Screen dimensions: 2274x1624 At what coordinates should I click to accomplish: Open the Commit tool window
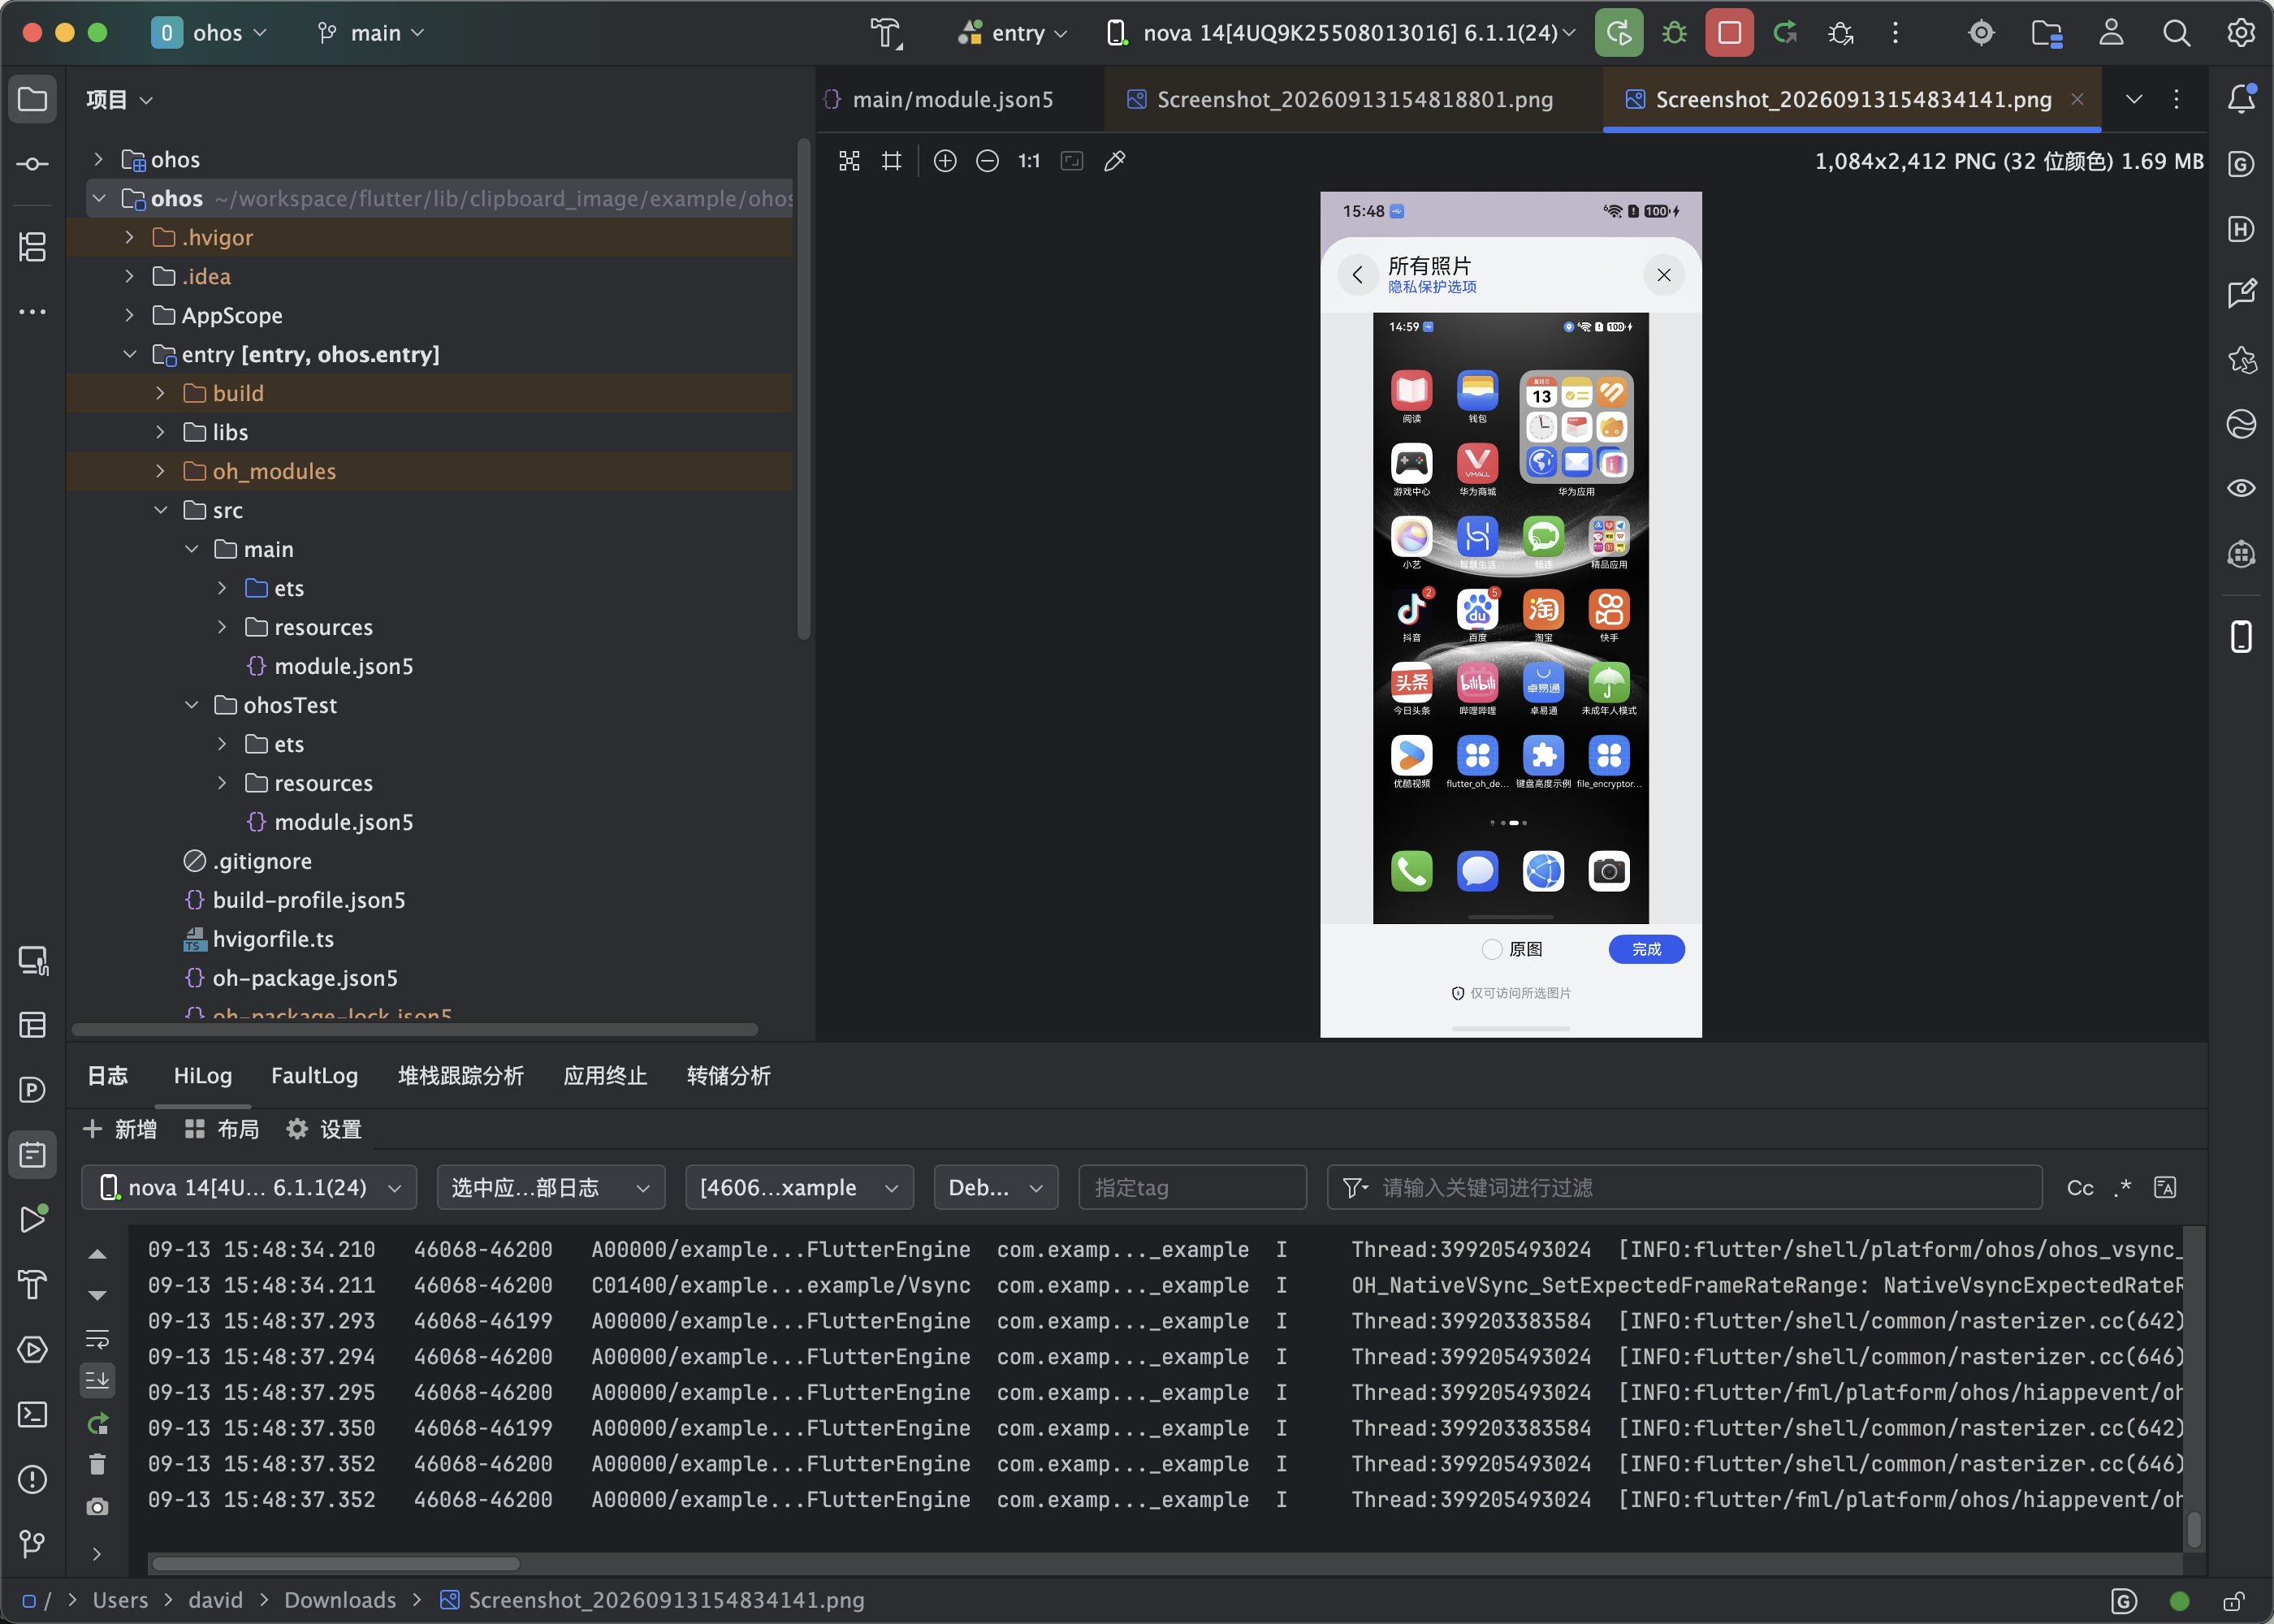pyautogui.click(x=32, y=164)
